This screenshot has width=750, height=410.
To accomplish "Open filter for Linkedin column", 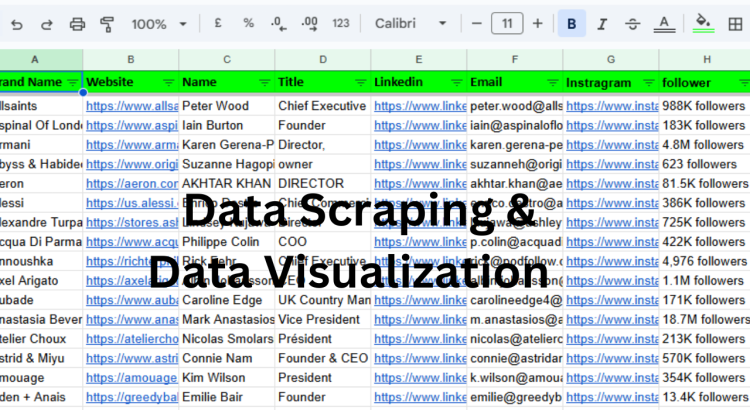I will pos(457,83).
